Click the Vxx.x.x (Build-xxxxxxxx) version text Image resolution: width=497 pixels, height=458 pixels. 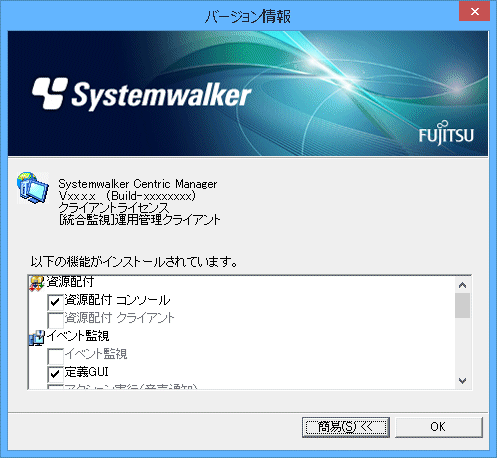point(127,196)
